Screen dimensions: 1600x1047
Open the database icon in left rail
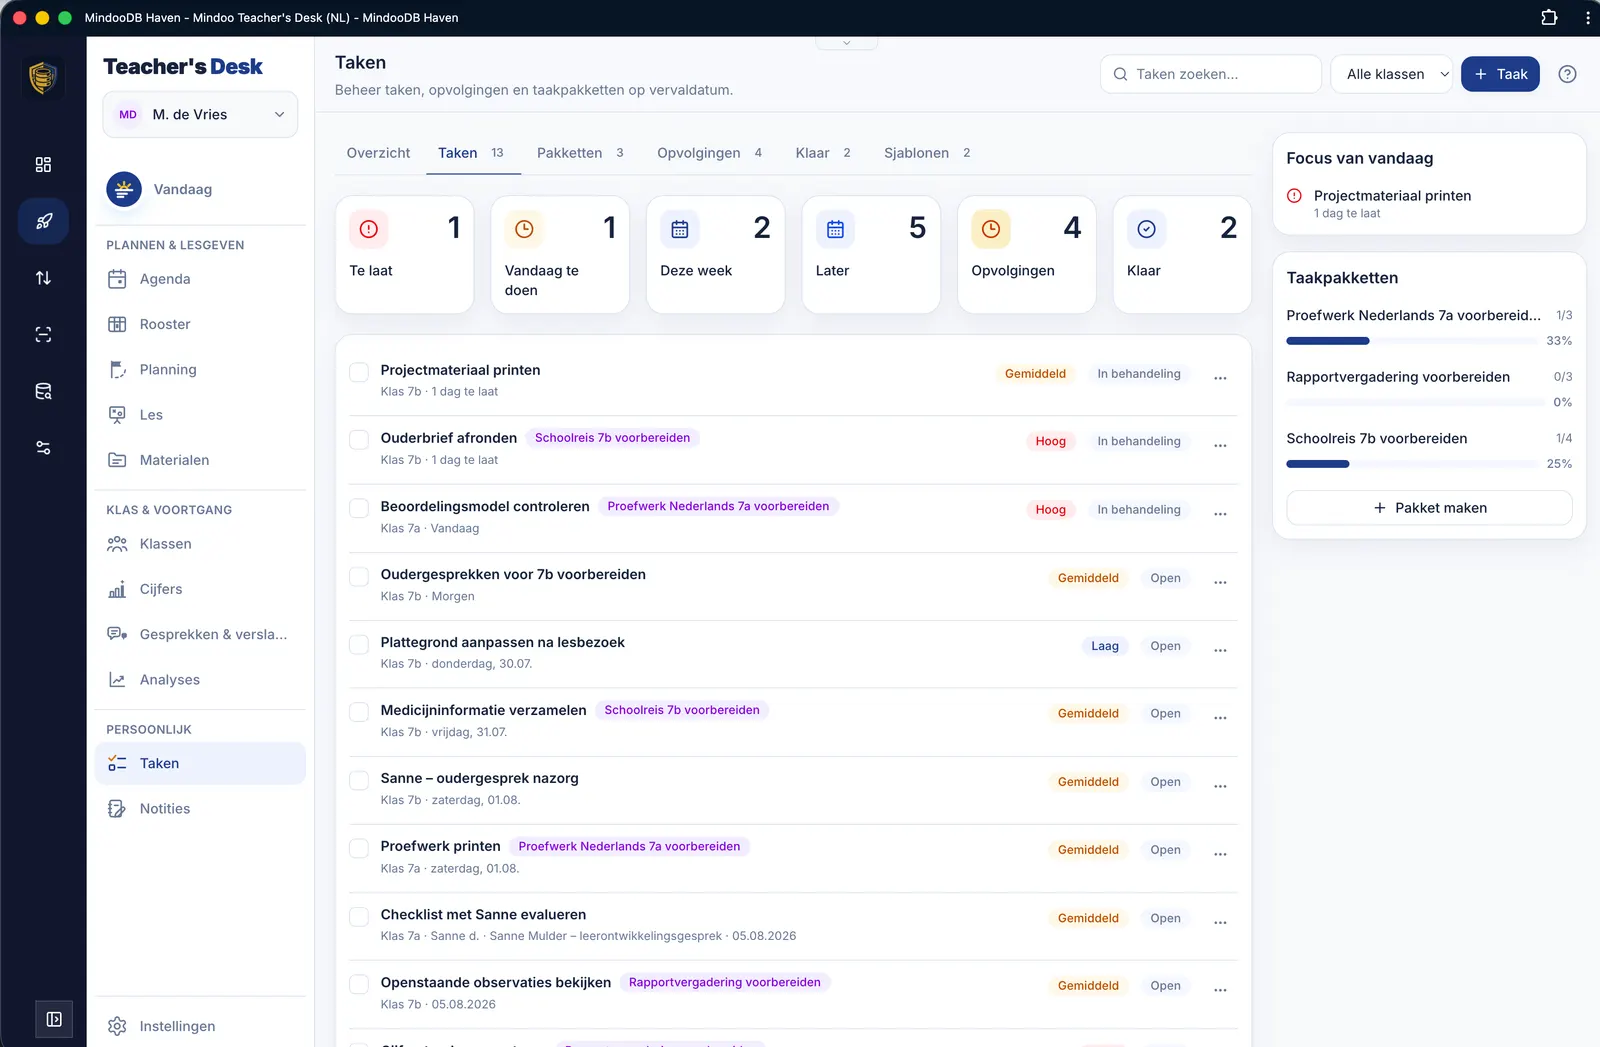point(43,391)
